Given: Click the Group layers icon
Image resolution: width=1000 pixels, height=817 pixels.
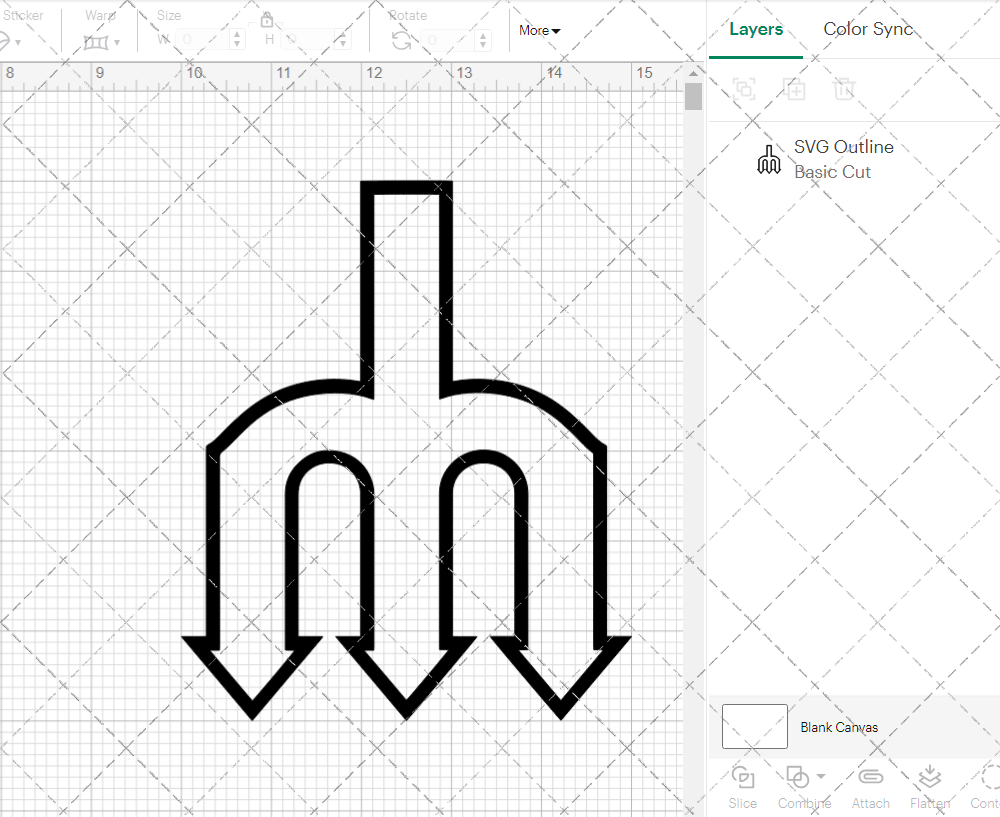Looking at the screenshot, I should (x=743, y=89).
